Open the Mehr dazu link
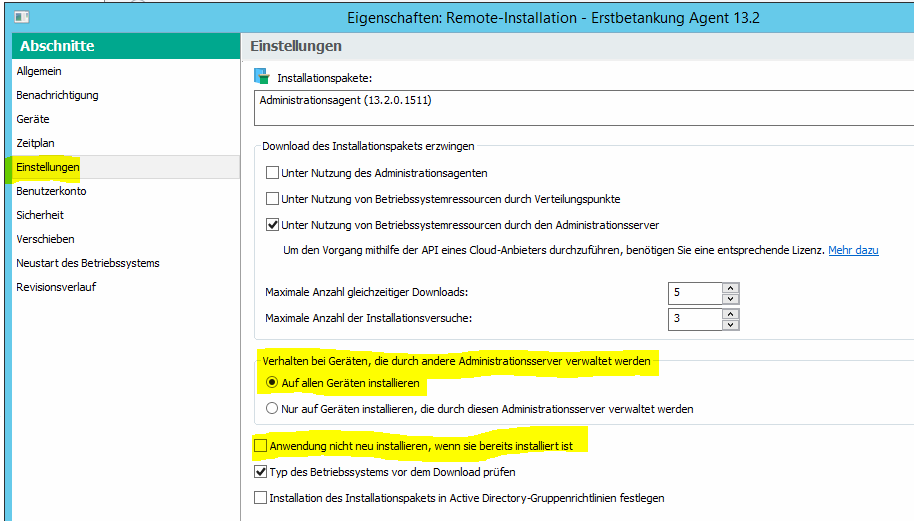 (x=853, y=250)
